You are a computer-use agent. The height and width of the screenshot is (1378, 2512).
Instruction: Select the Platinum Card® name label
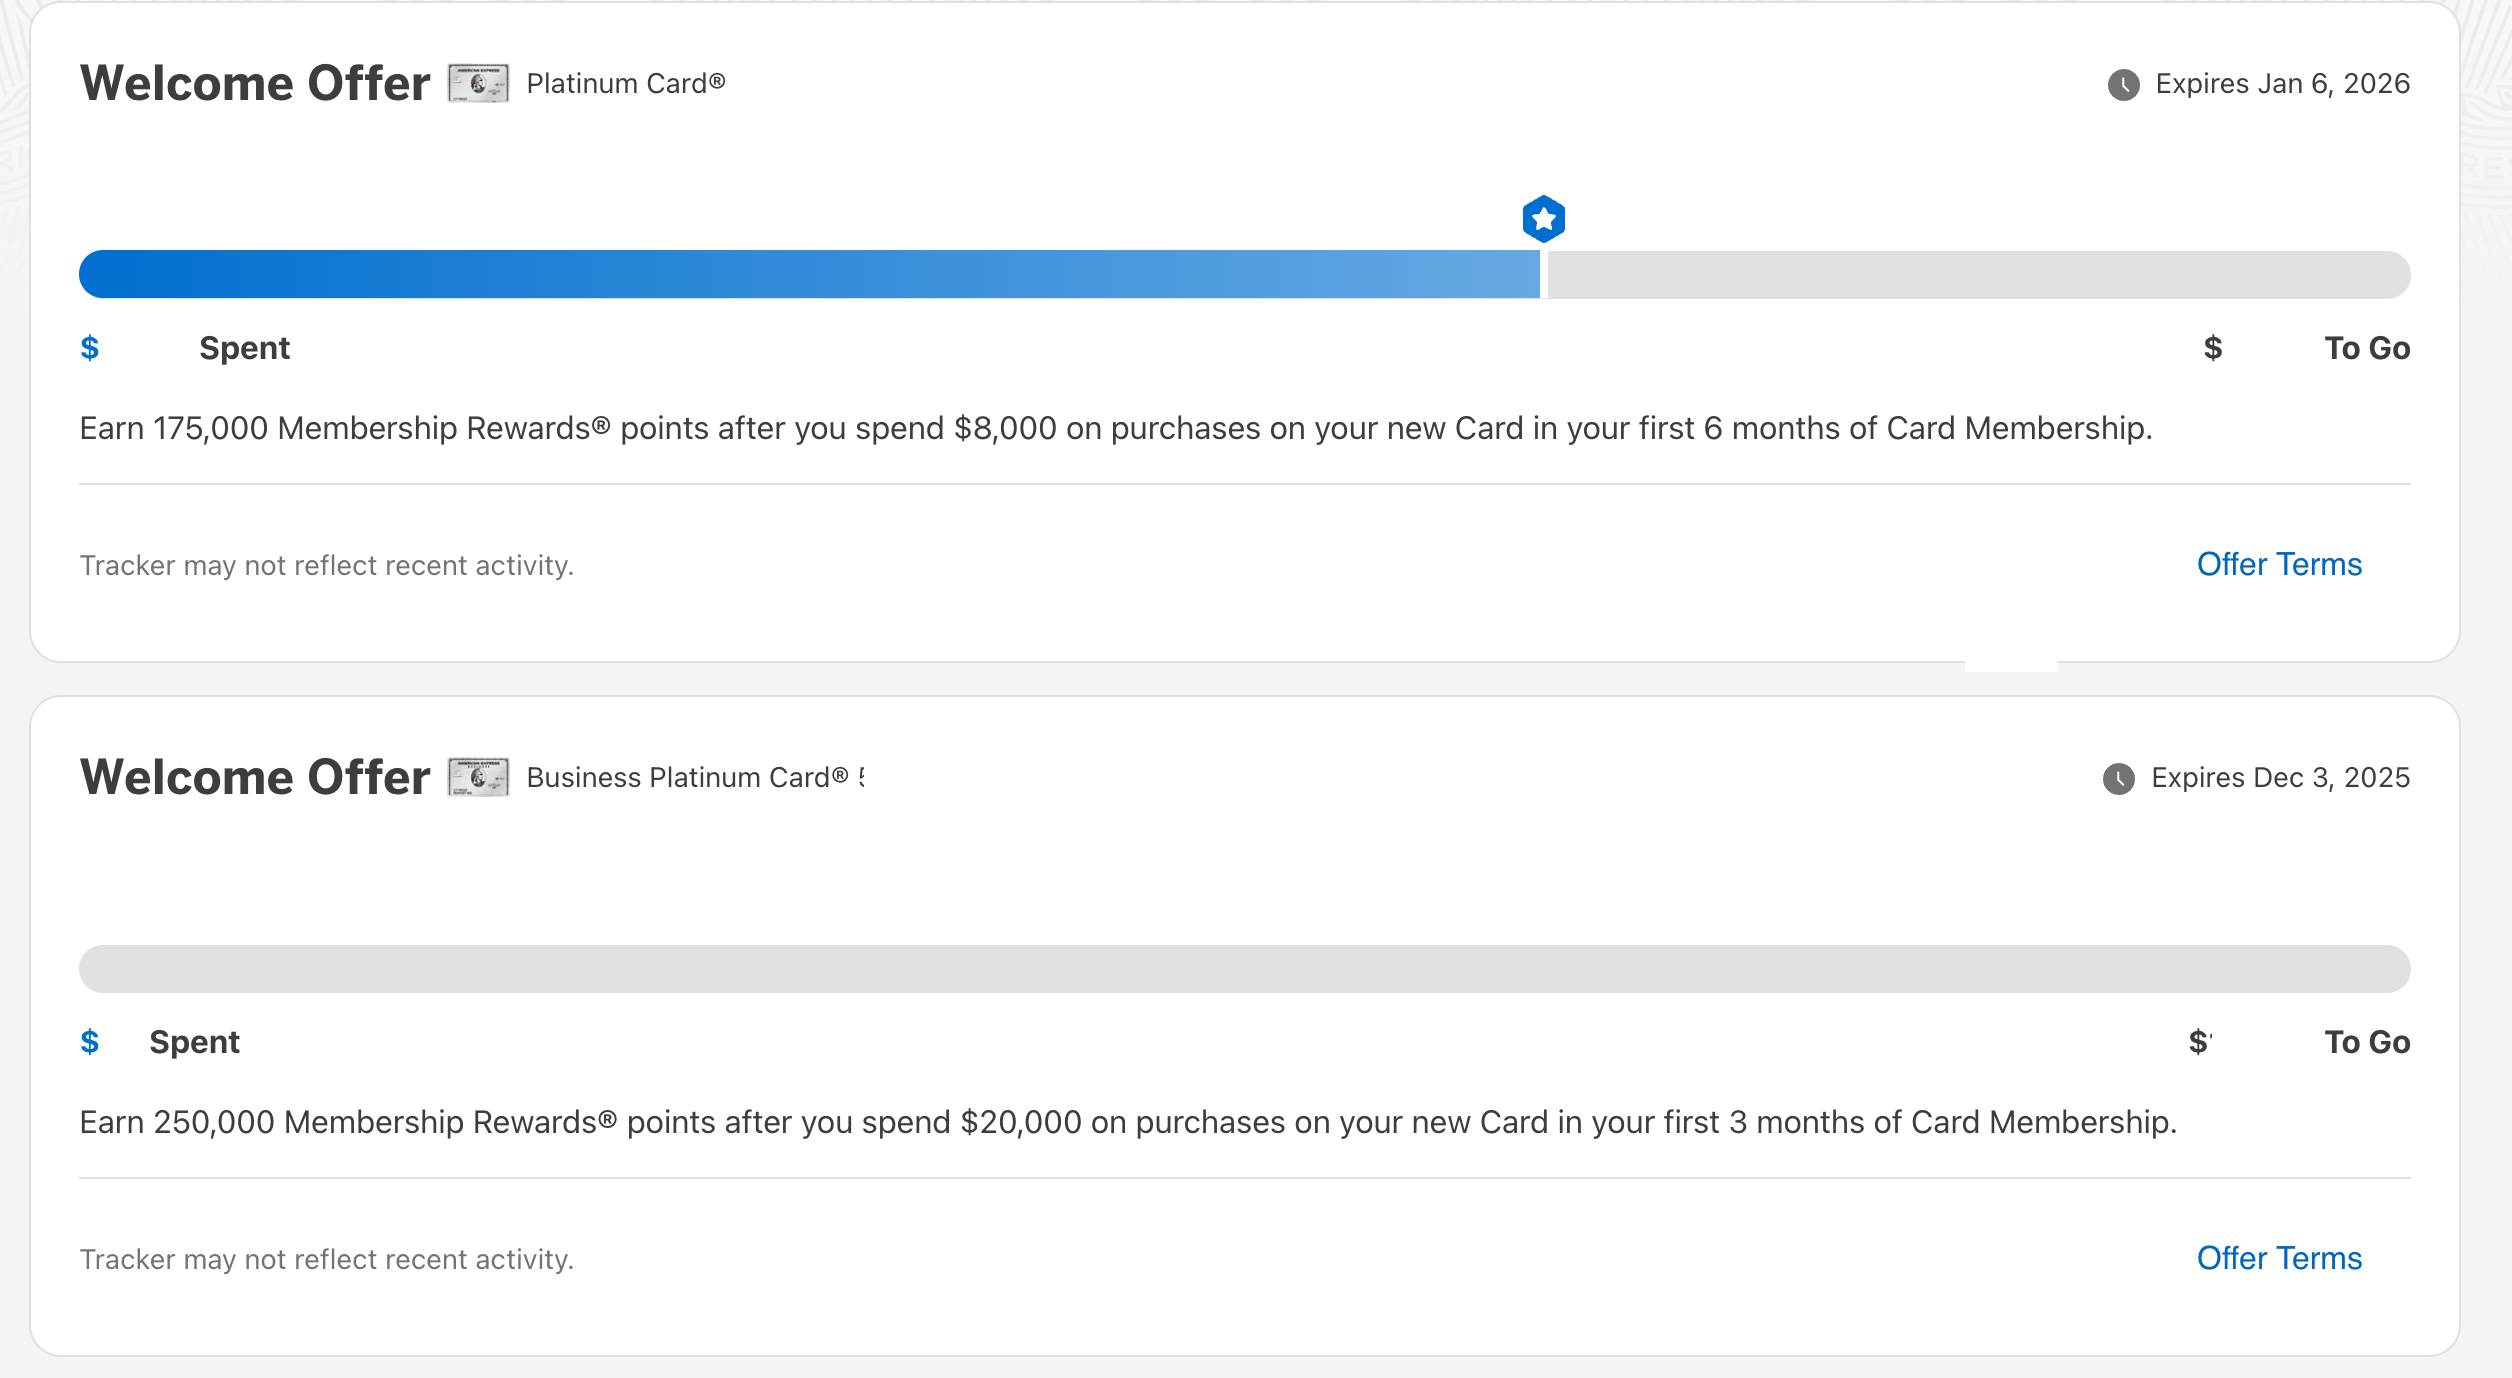click(625, 84)
